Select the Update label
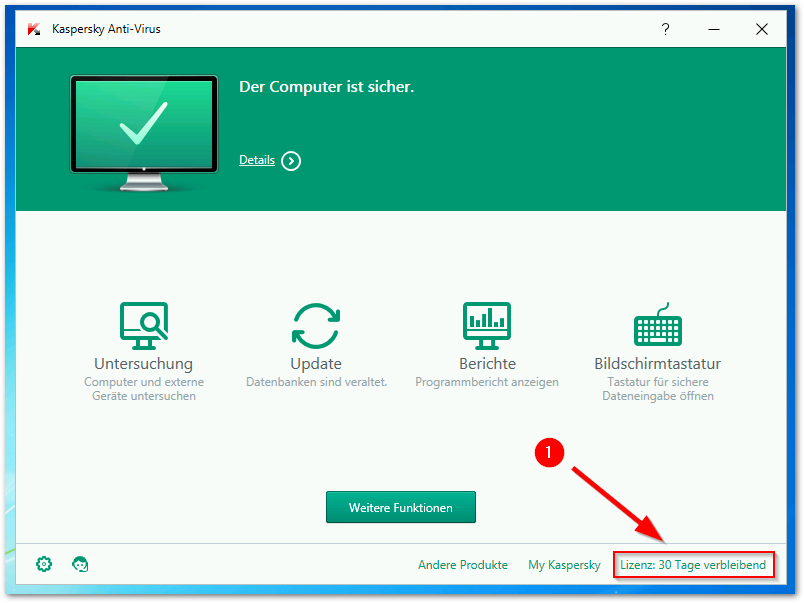Image resolution: width=804 pixels, height=603 pixels. coord(316,364)
